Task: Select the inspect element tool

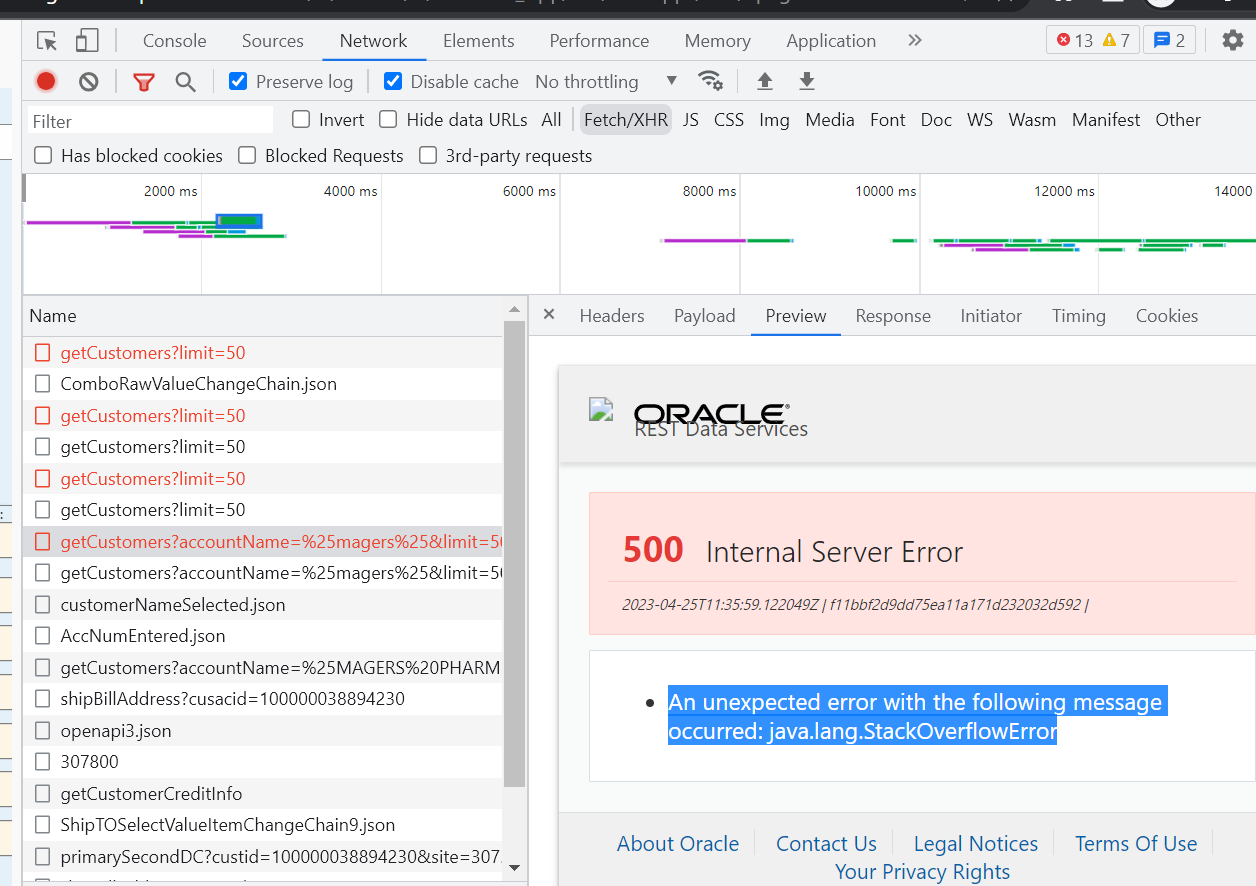Action: 45,39
